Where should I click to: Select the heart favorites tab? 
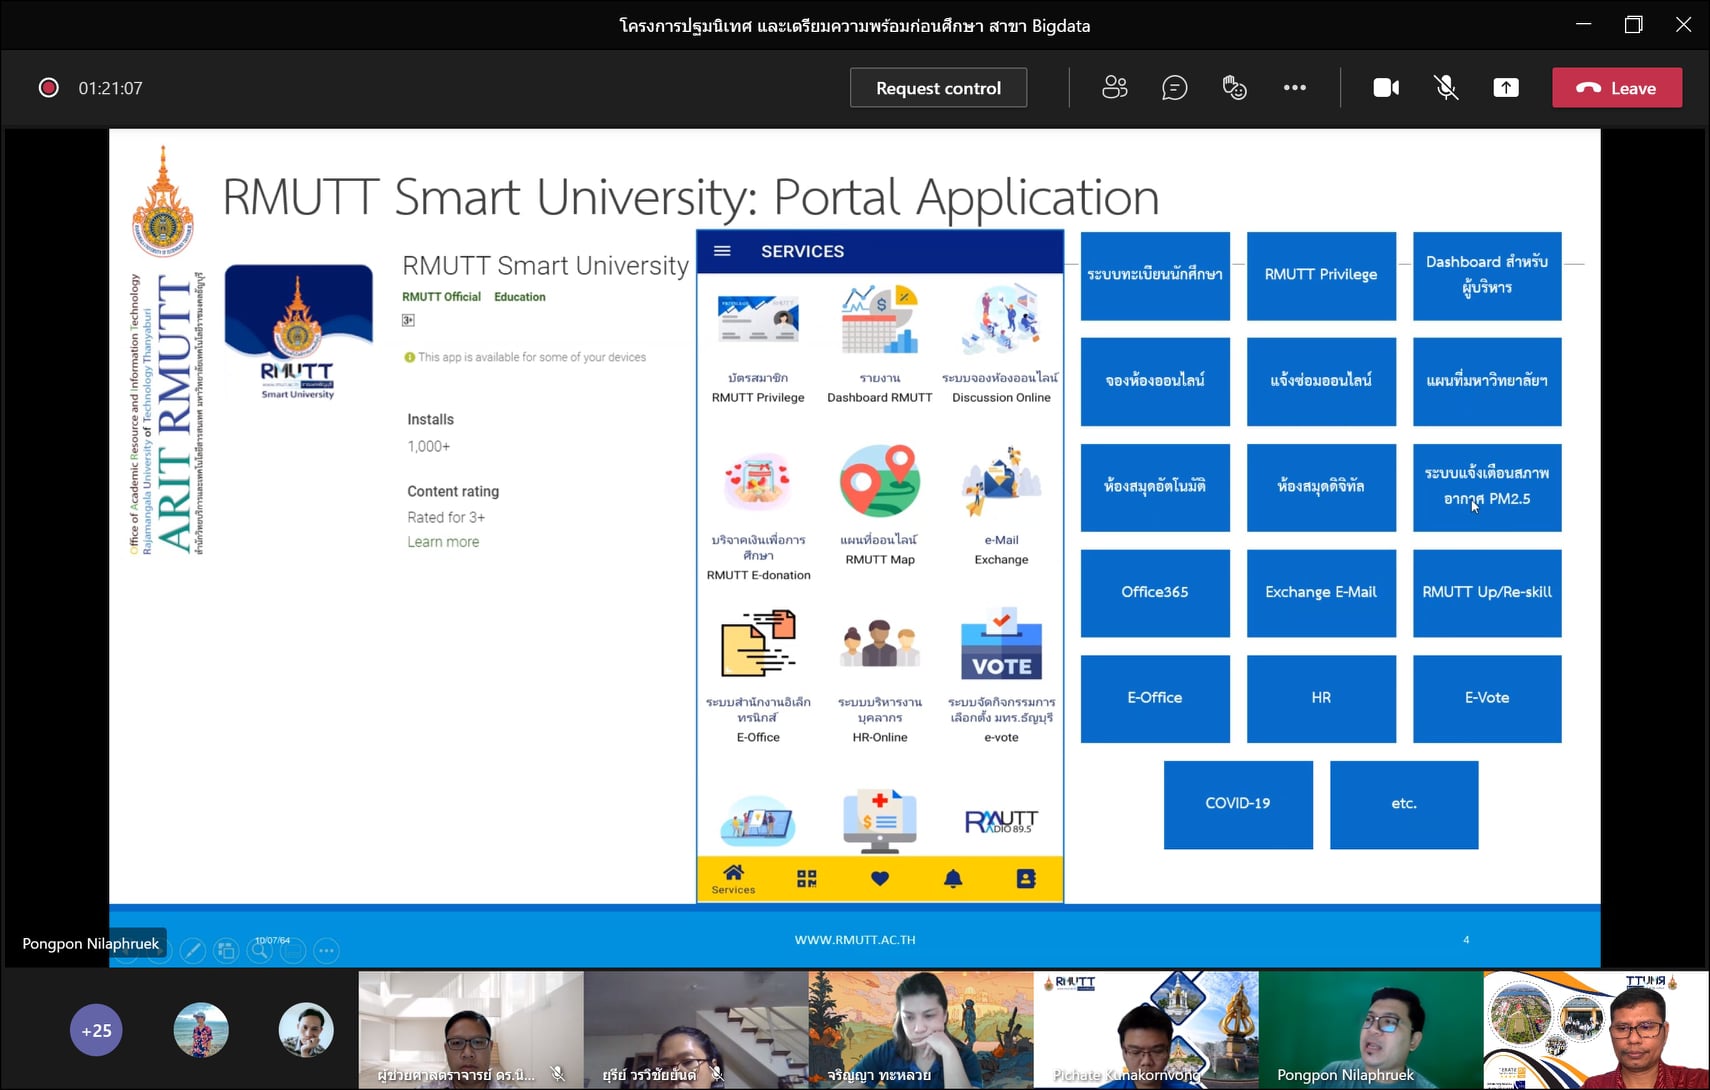coord(880,879)
